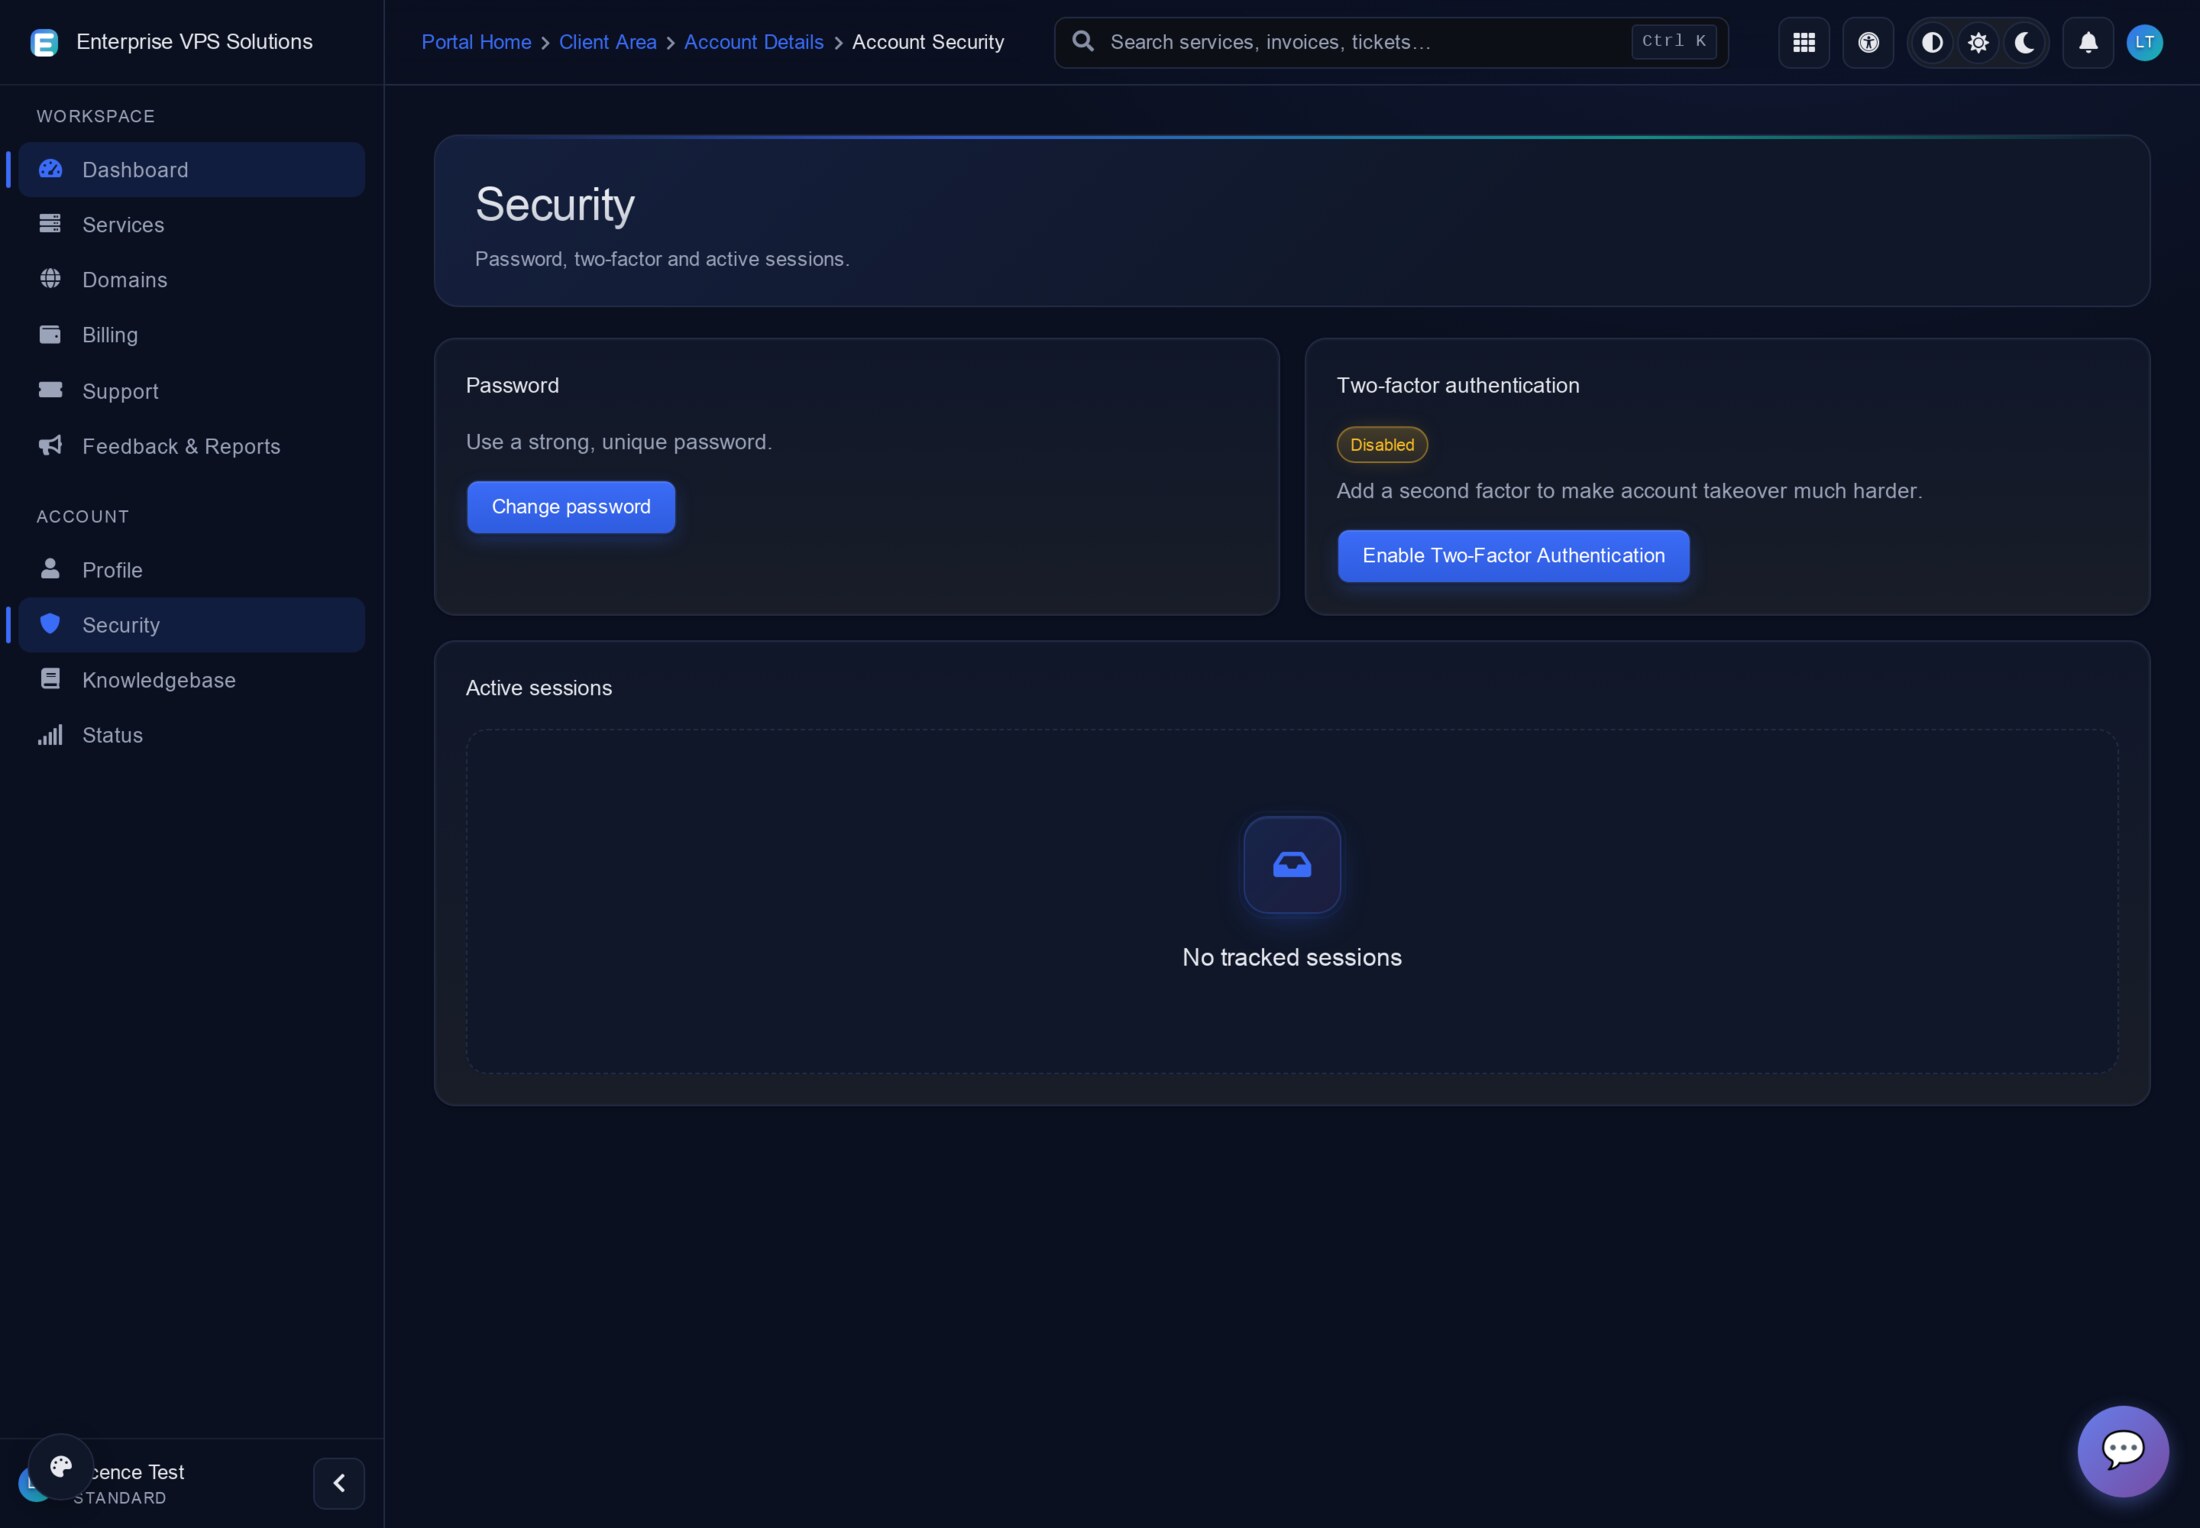This screenshot has height=1528, width=2200.
Task: Click Enable Two-Factor Authentication button
Action: click(x=1513, y=556)
